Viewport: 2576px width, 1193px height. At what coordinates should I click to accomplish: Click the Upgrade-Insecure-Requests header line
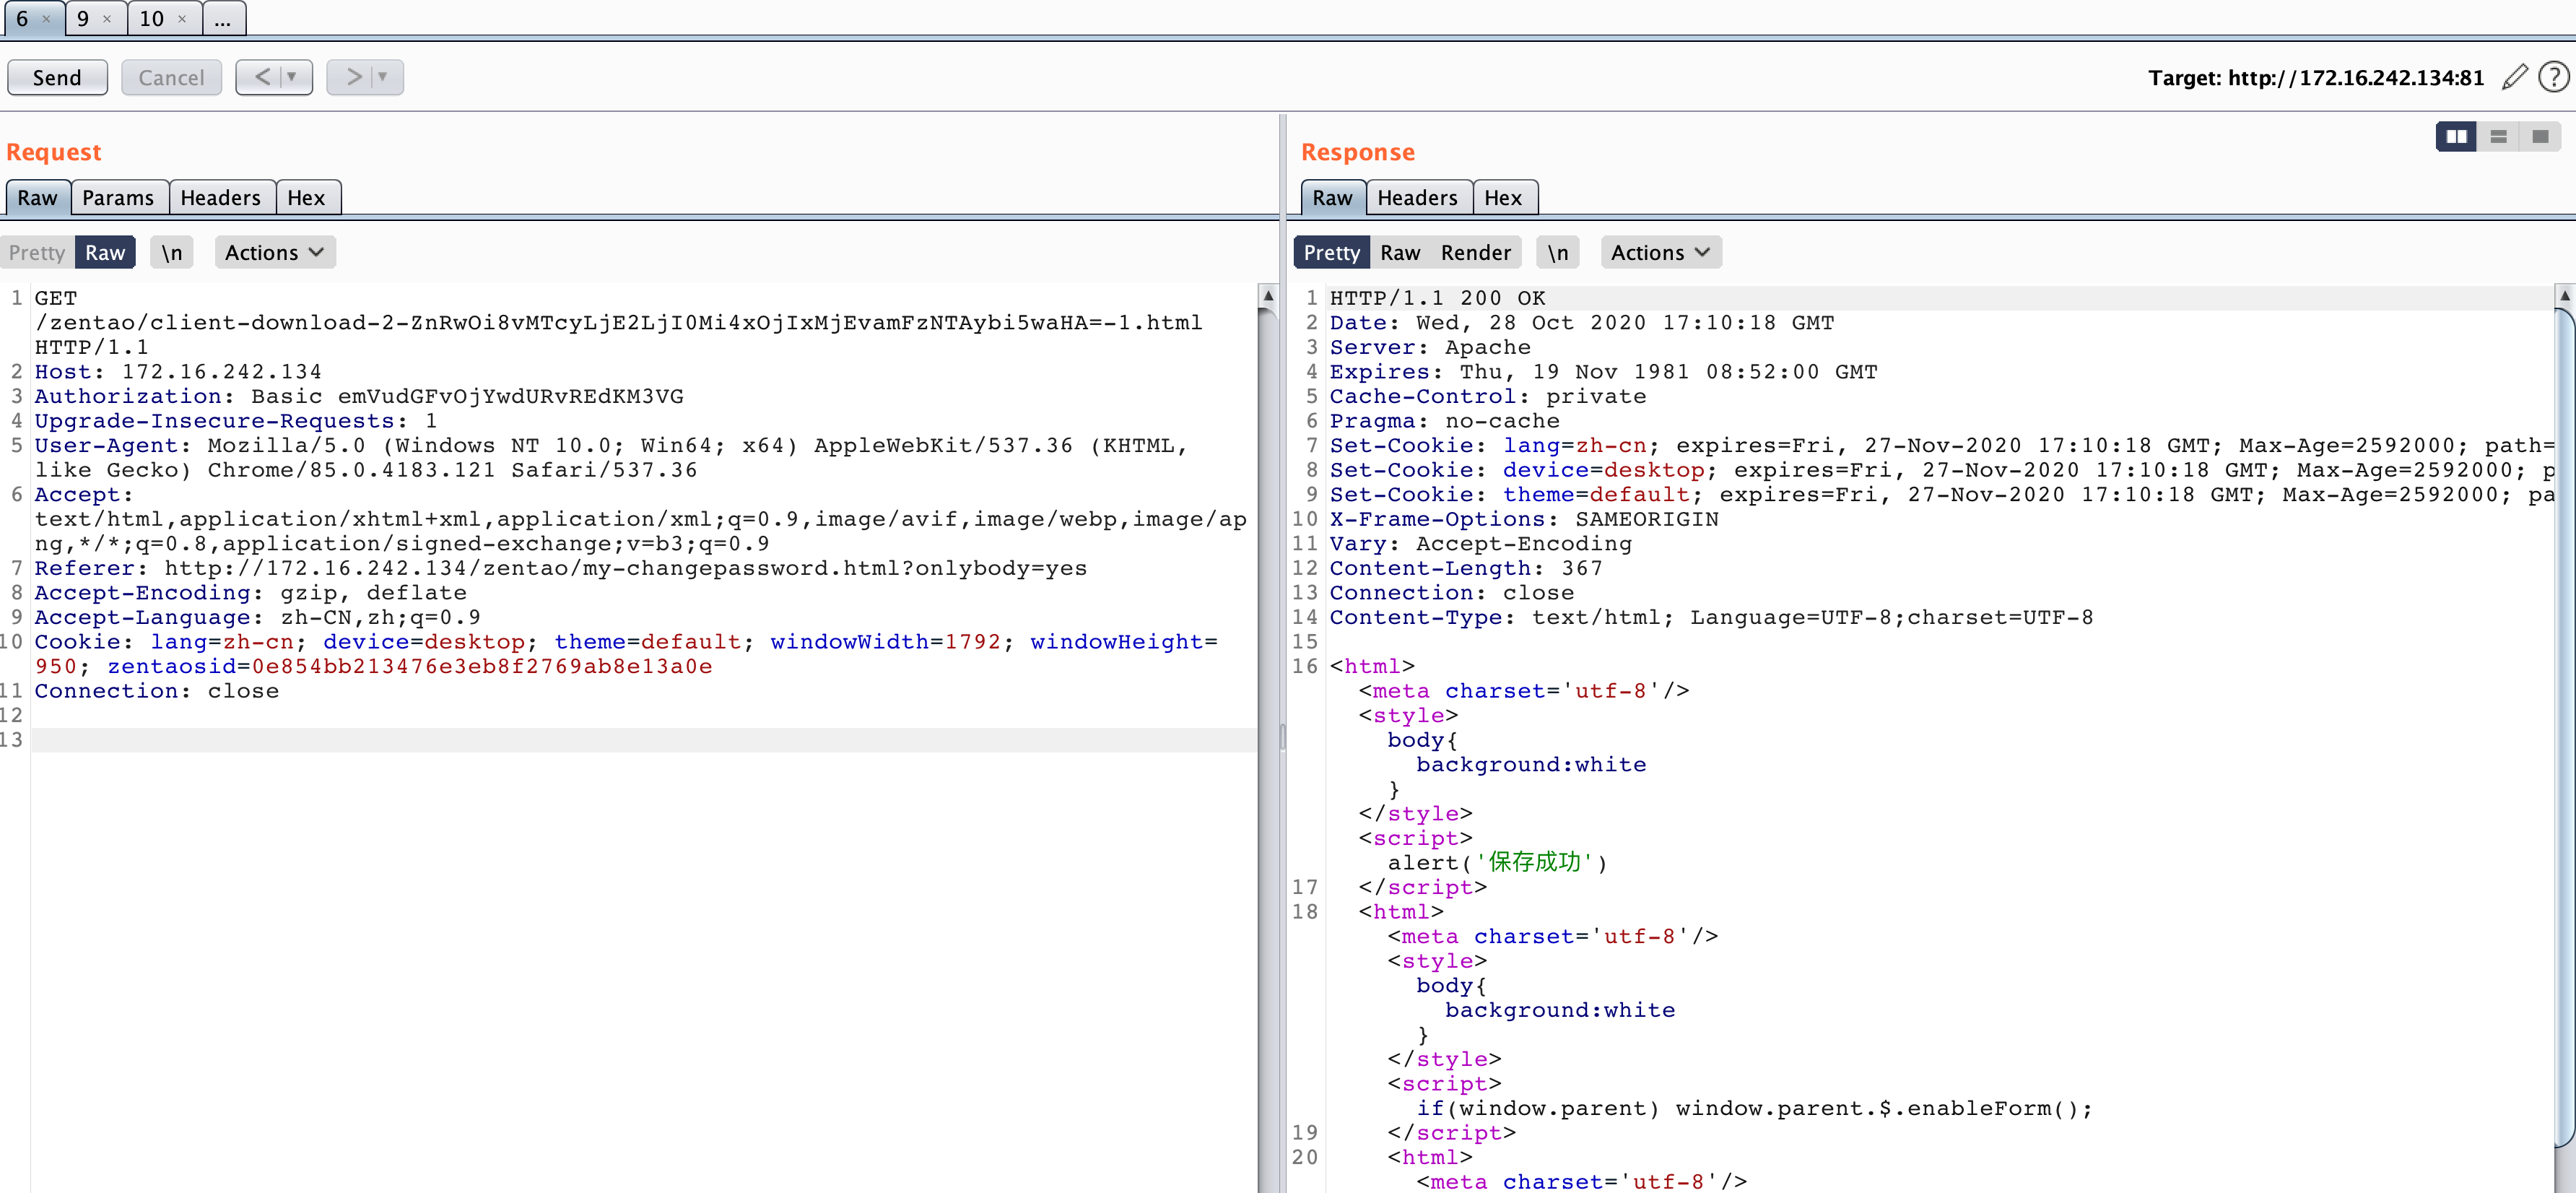[236, 421]
